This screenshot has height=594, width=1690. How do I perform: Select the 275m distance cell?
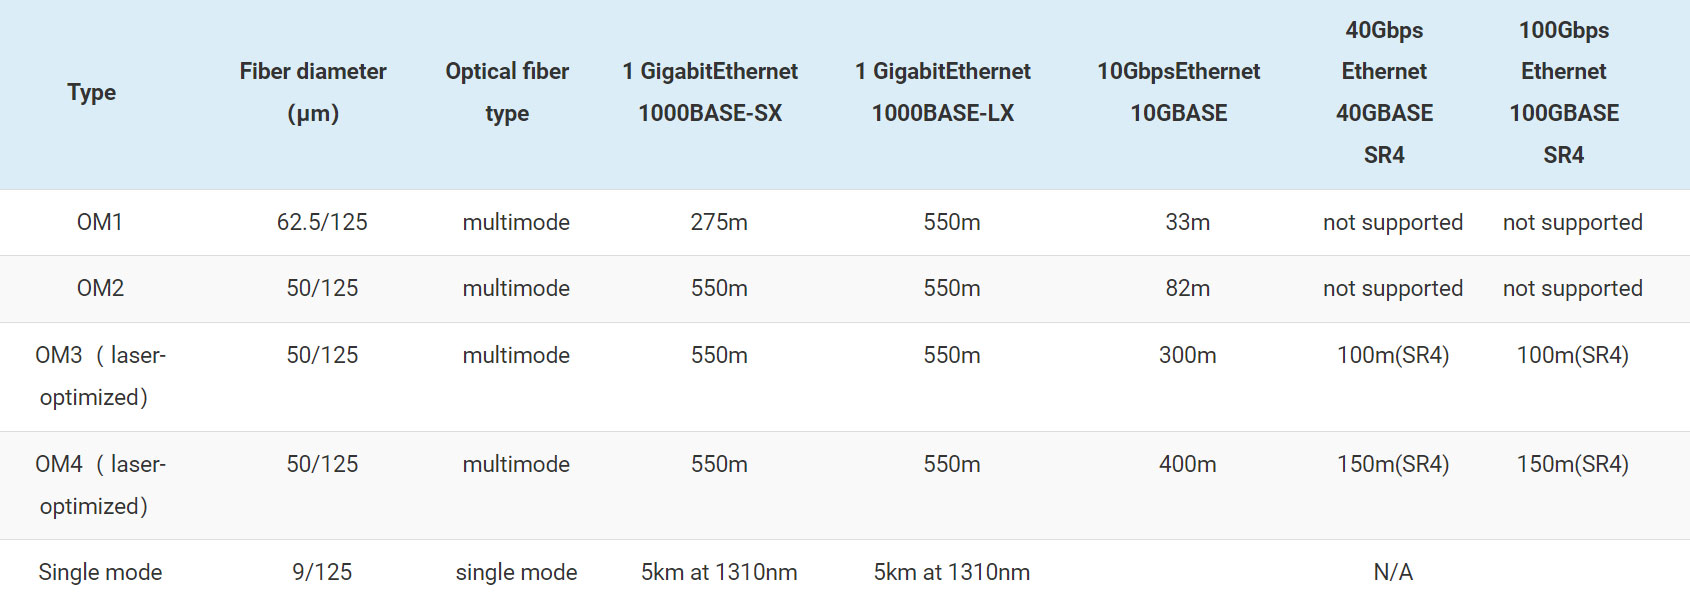pos(719,222)
